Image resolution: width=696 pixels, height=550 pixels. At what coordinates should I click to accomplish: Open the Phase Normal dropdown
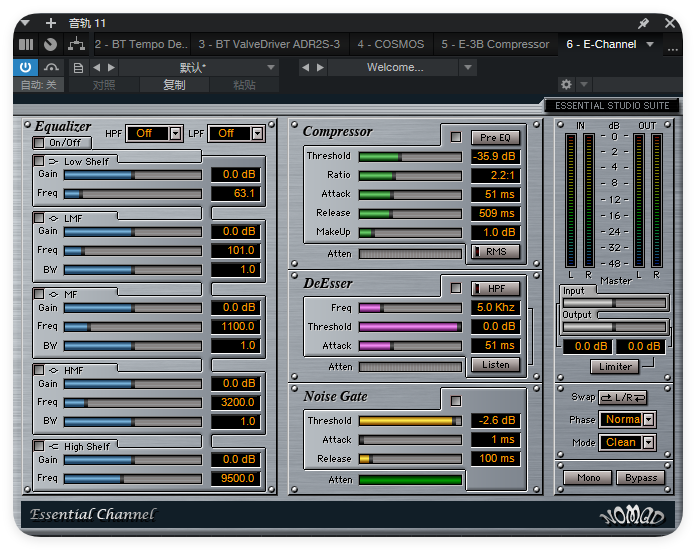pyautogui.click(x=627, y=419)
